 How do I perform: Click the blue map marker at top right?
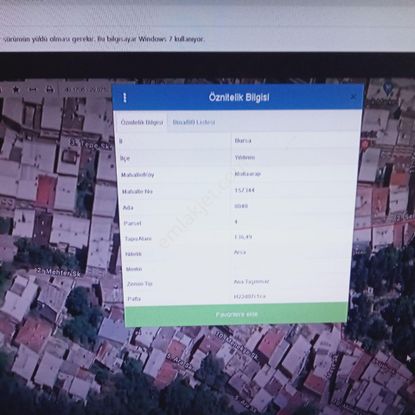[387, 88]
